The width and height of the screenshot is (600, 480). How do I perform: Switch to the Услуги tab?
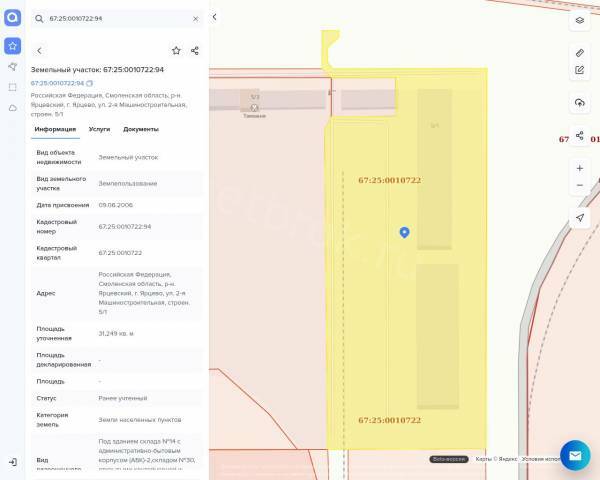tap(99, 129)
